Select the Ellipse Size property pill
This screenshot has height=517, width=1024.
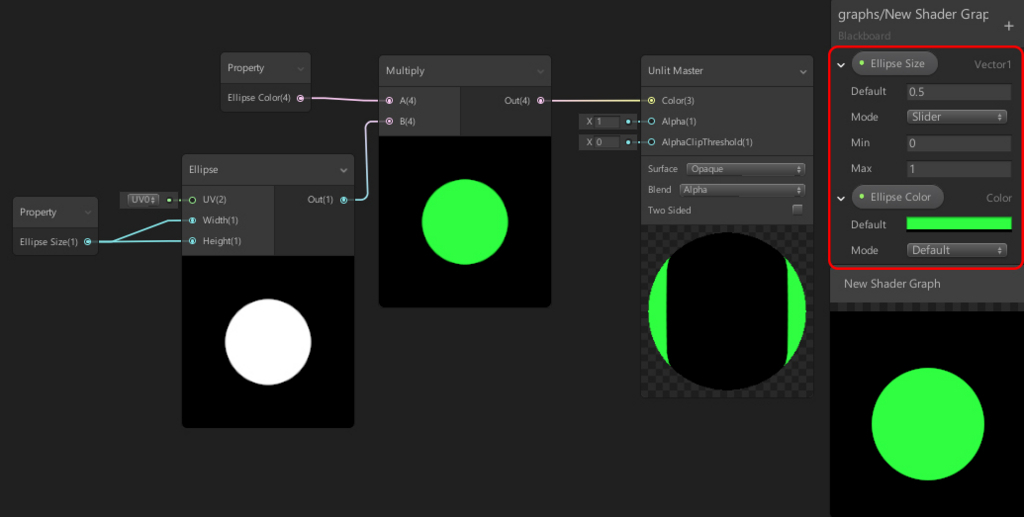point(894,64)
